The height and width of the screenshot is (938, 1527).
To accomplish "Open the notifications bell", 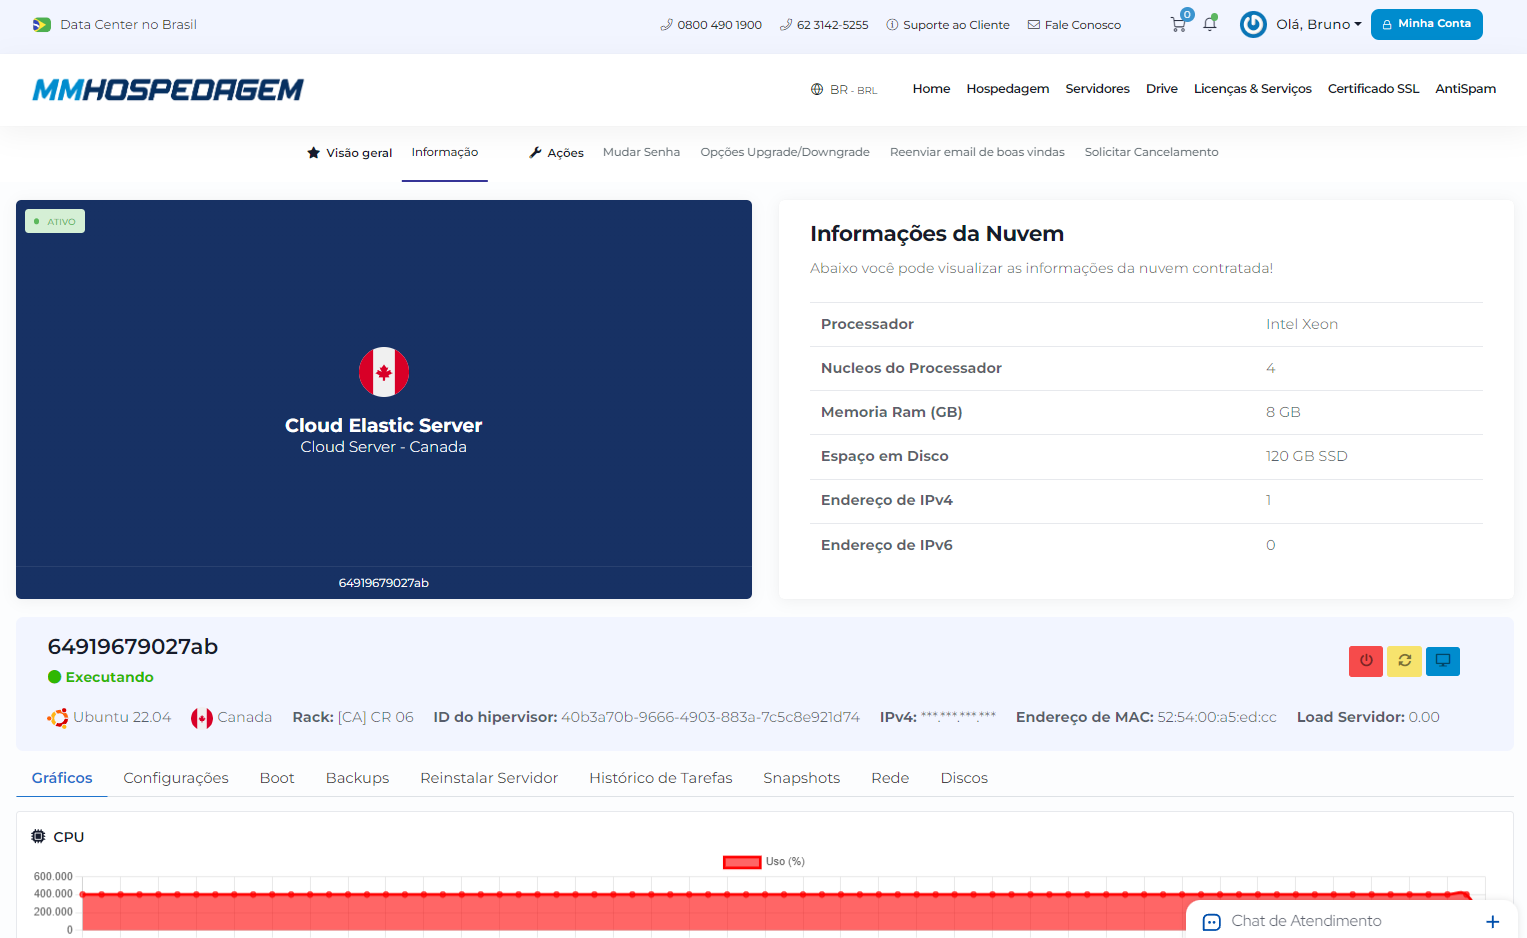I will (x=1210, y=24).
